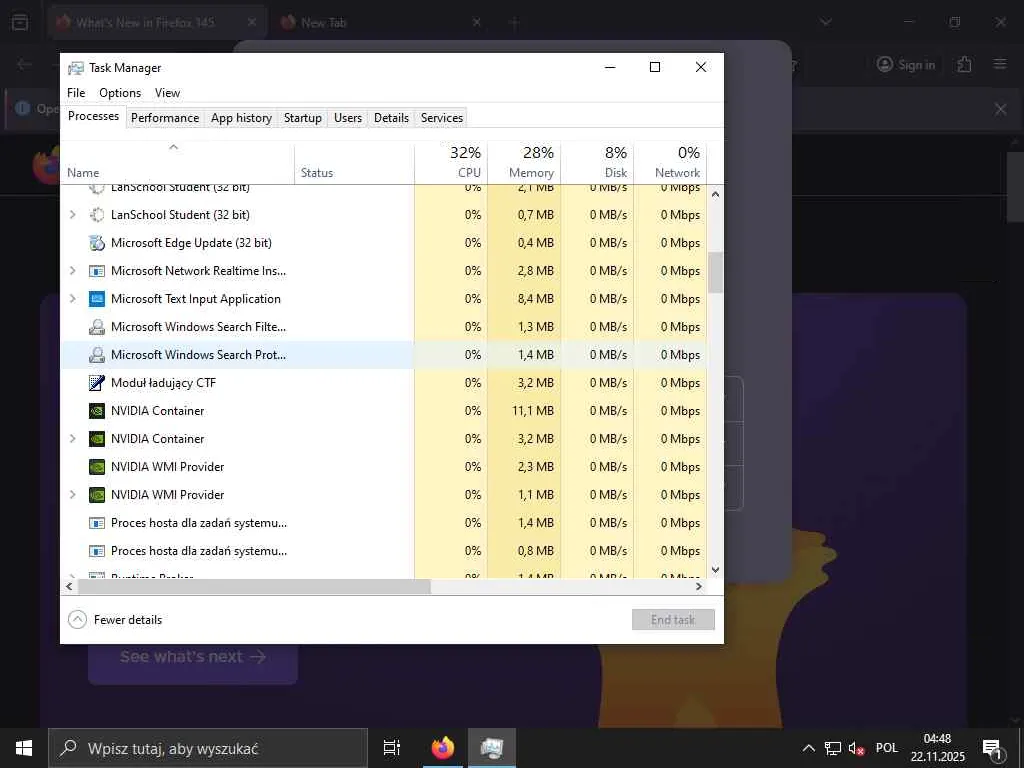Click the 3,2 MB NVIDIA Container icon
This screenshot has width=1024, height=768.
(97, 439)
